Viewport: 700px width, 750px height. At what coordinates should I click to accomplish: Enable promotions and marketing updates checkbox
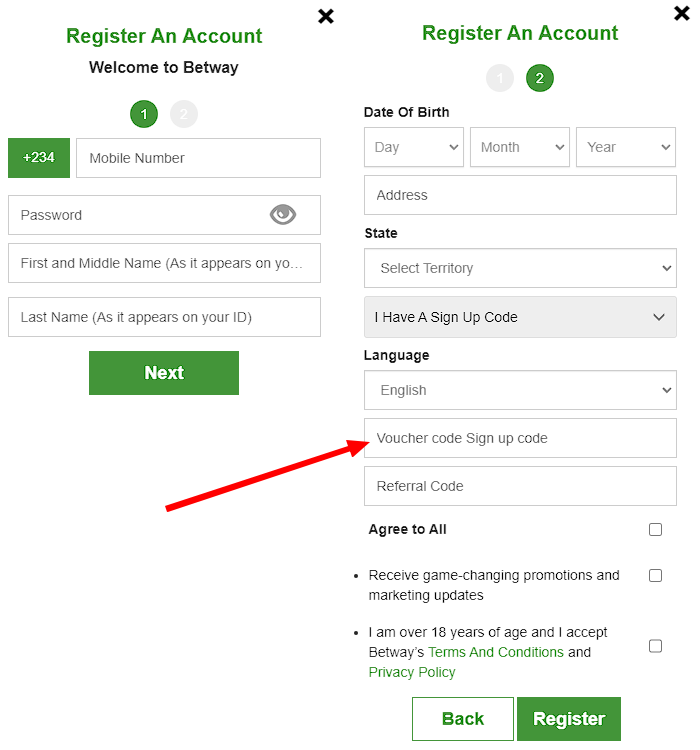tap(655, 575)
